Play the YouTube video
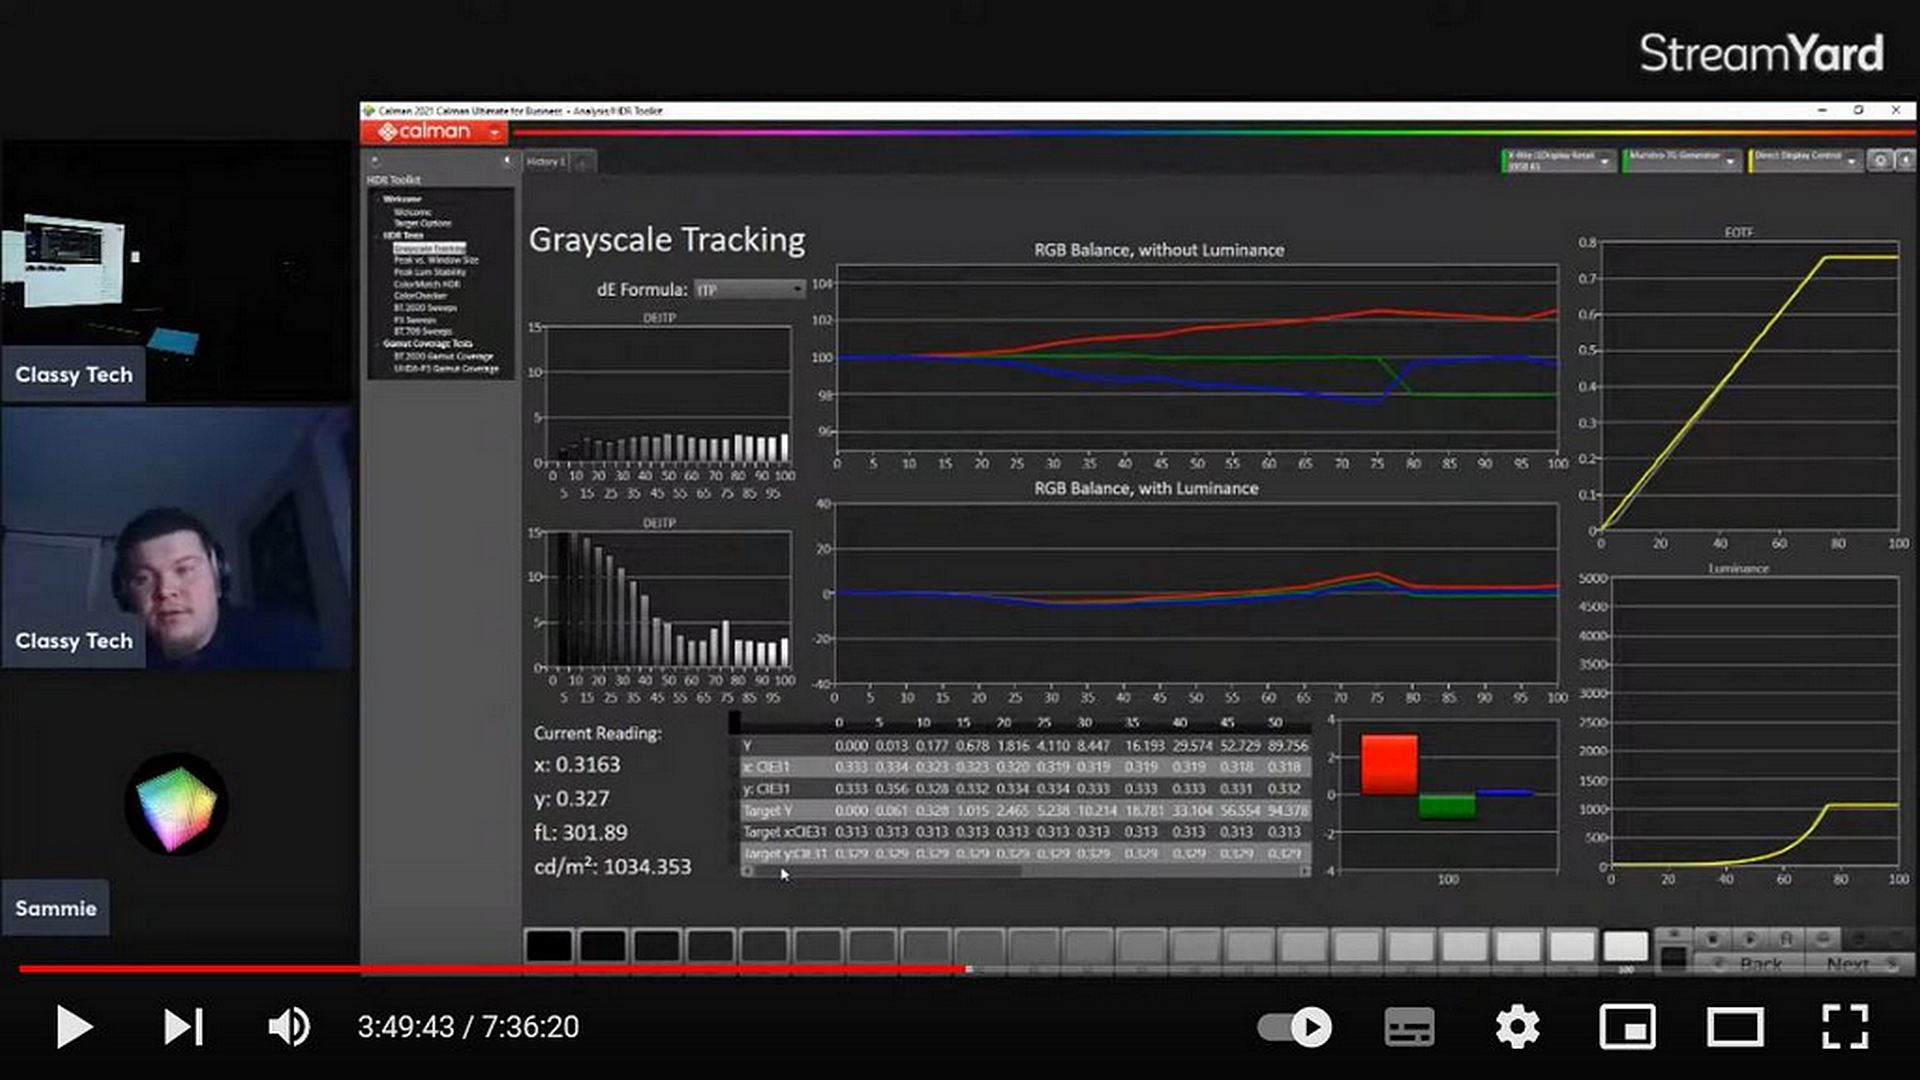This screenshot has height=1080, width=1920. tap(73, 1027)
